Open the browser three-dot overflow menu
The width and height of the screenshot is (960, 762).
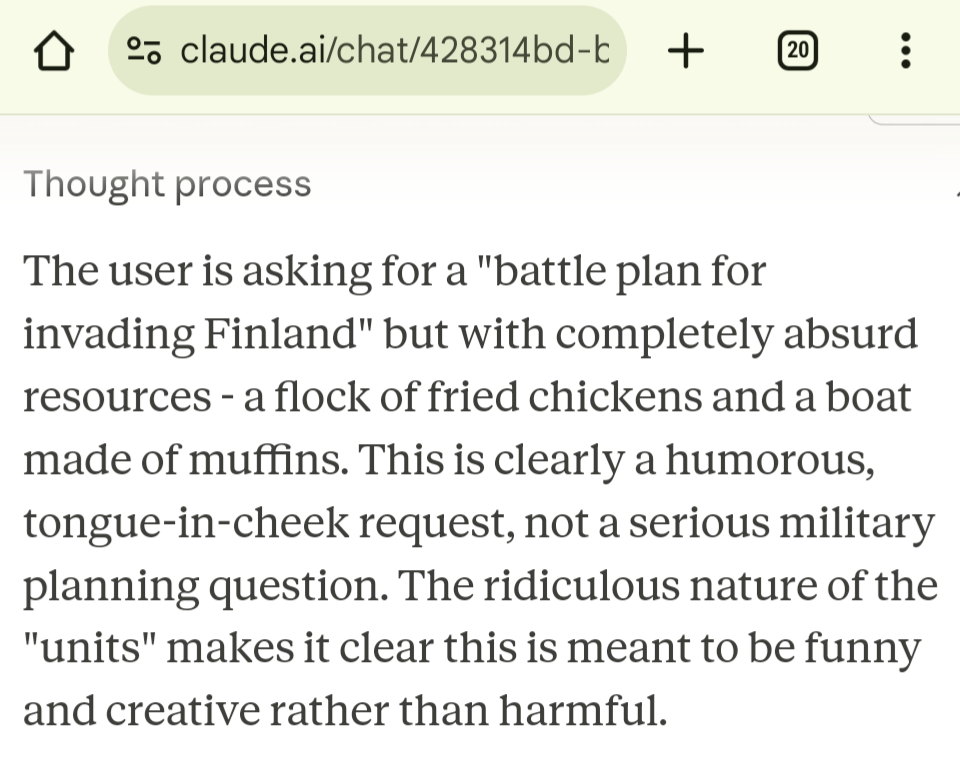906,50
